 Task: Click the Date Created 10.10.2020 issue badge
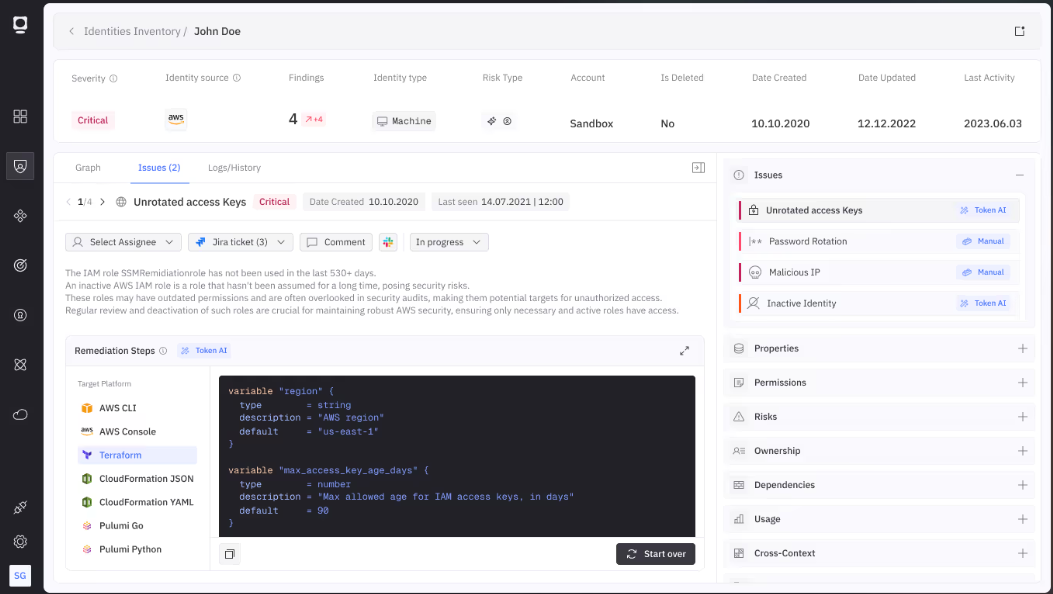click(363, 201)
